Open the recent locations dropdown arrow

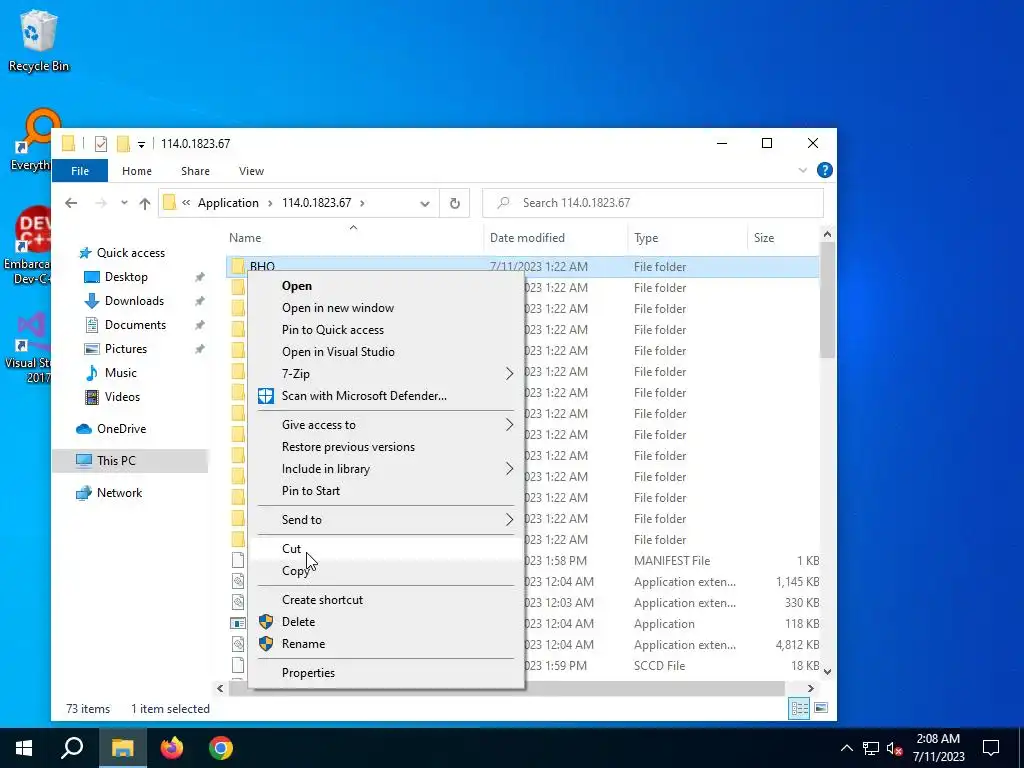point(124,203)
